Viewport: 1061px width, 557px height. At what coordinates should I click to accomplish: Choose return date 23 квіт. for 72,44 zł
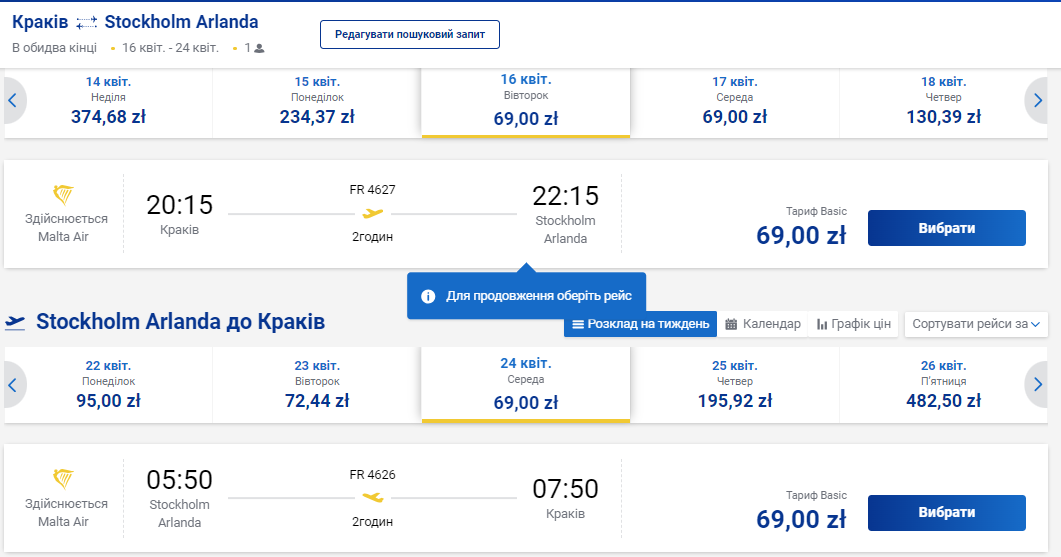click(x=317, y=387)
